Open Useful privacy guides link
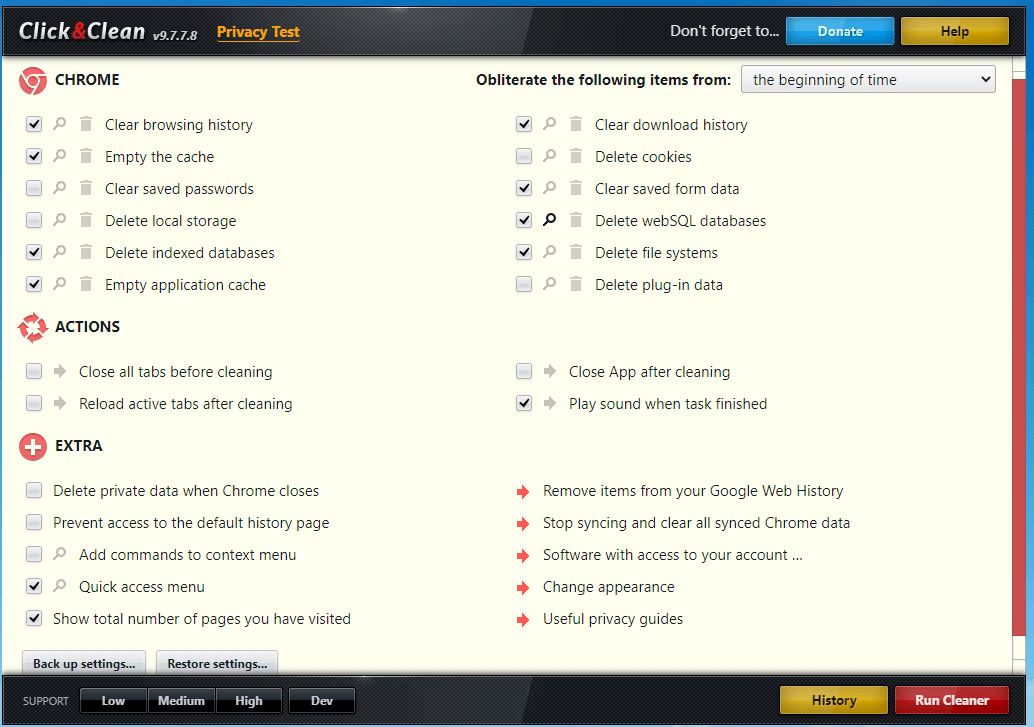The image size is (1034, 727). tap(612, 619)
